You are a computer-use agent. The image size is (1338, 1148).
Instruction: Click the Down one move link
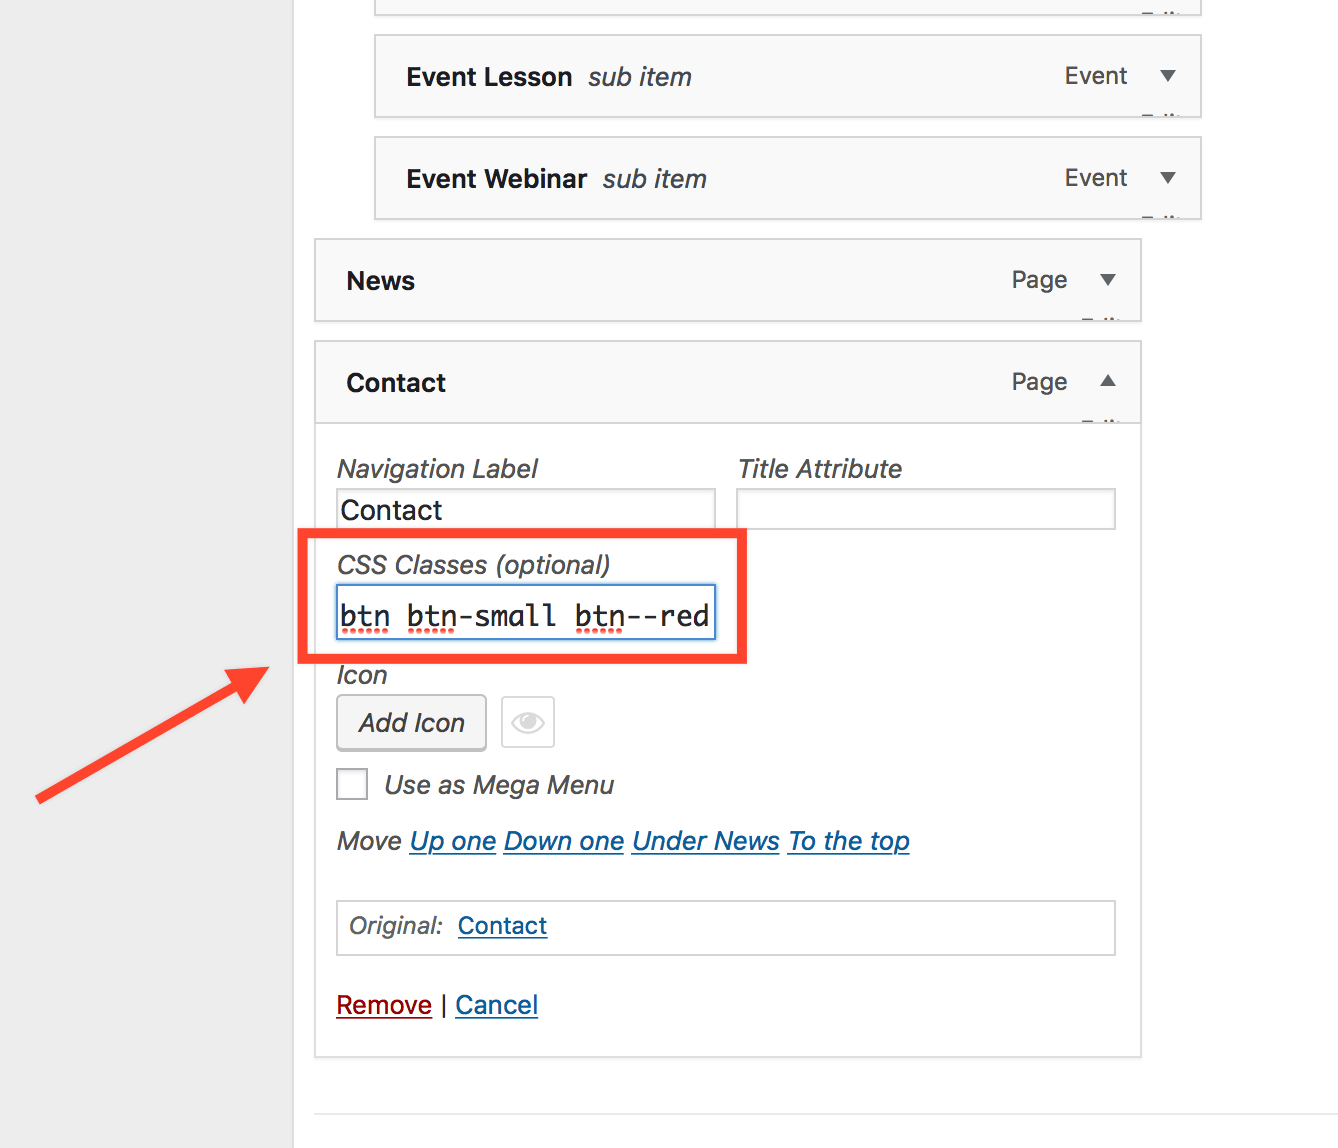[564, 841]
